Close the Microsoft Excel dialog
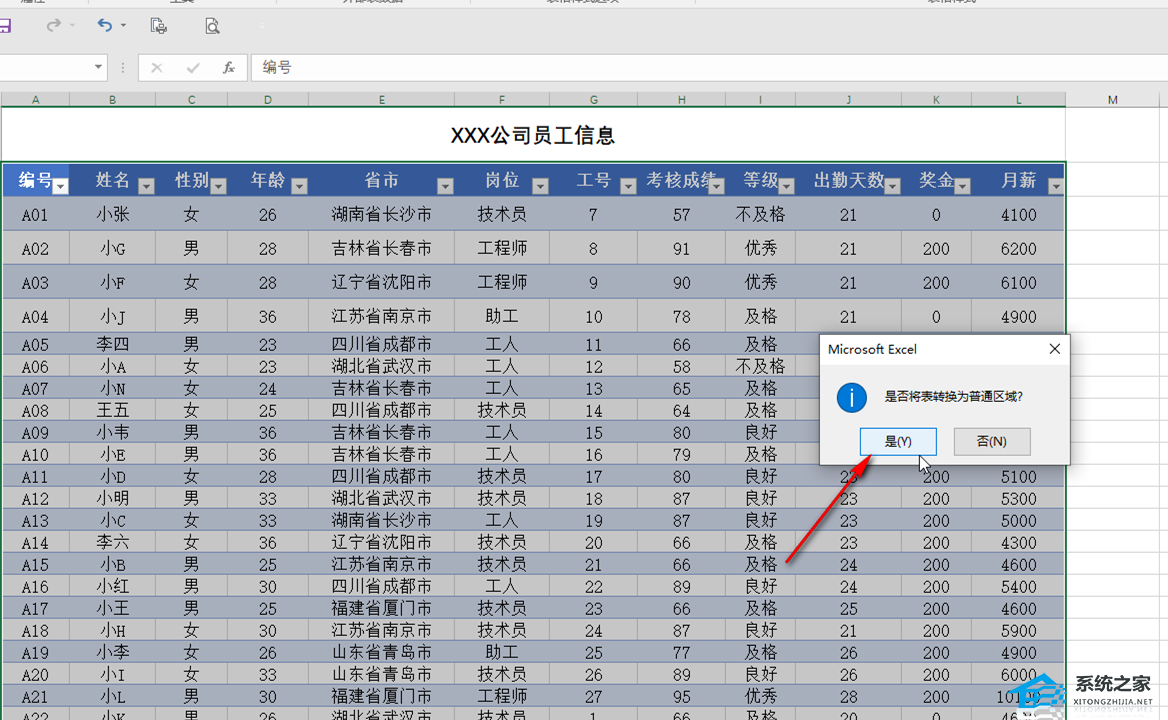Viewport: 1168px width, 720px height. point(1054,349)
